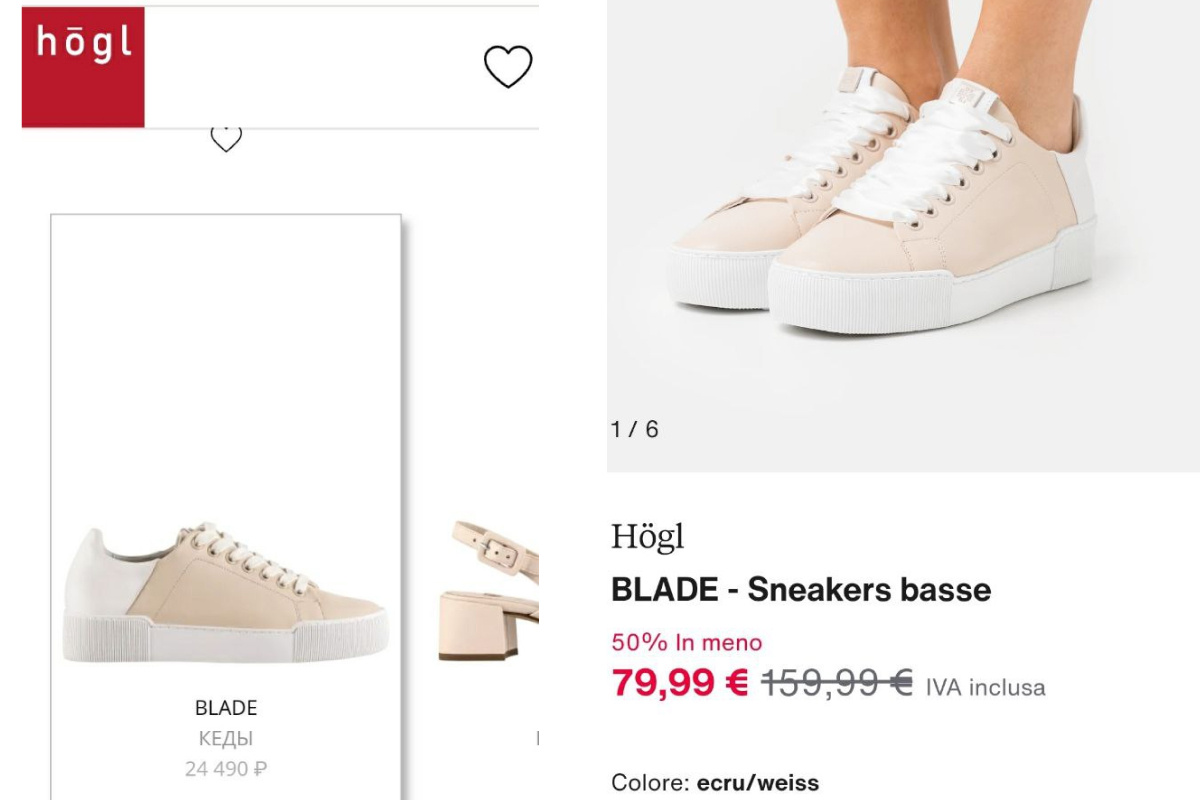
Task: Tap the small heart above the product card
Action: [x=226, y=138]
